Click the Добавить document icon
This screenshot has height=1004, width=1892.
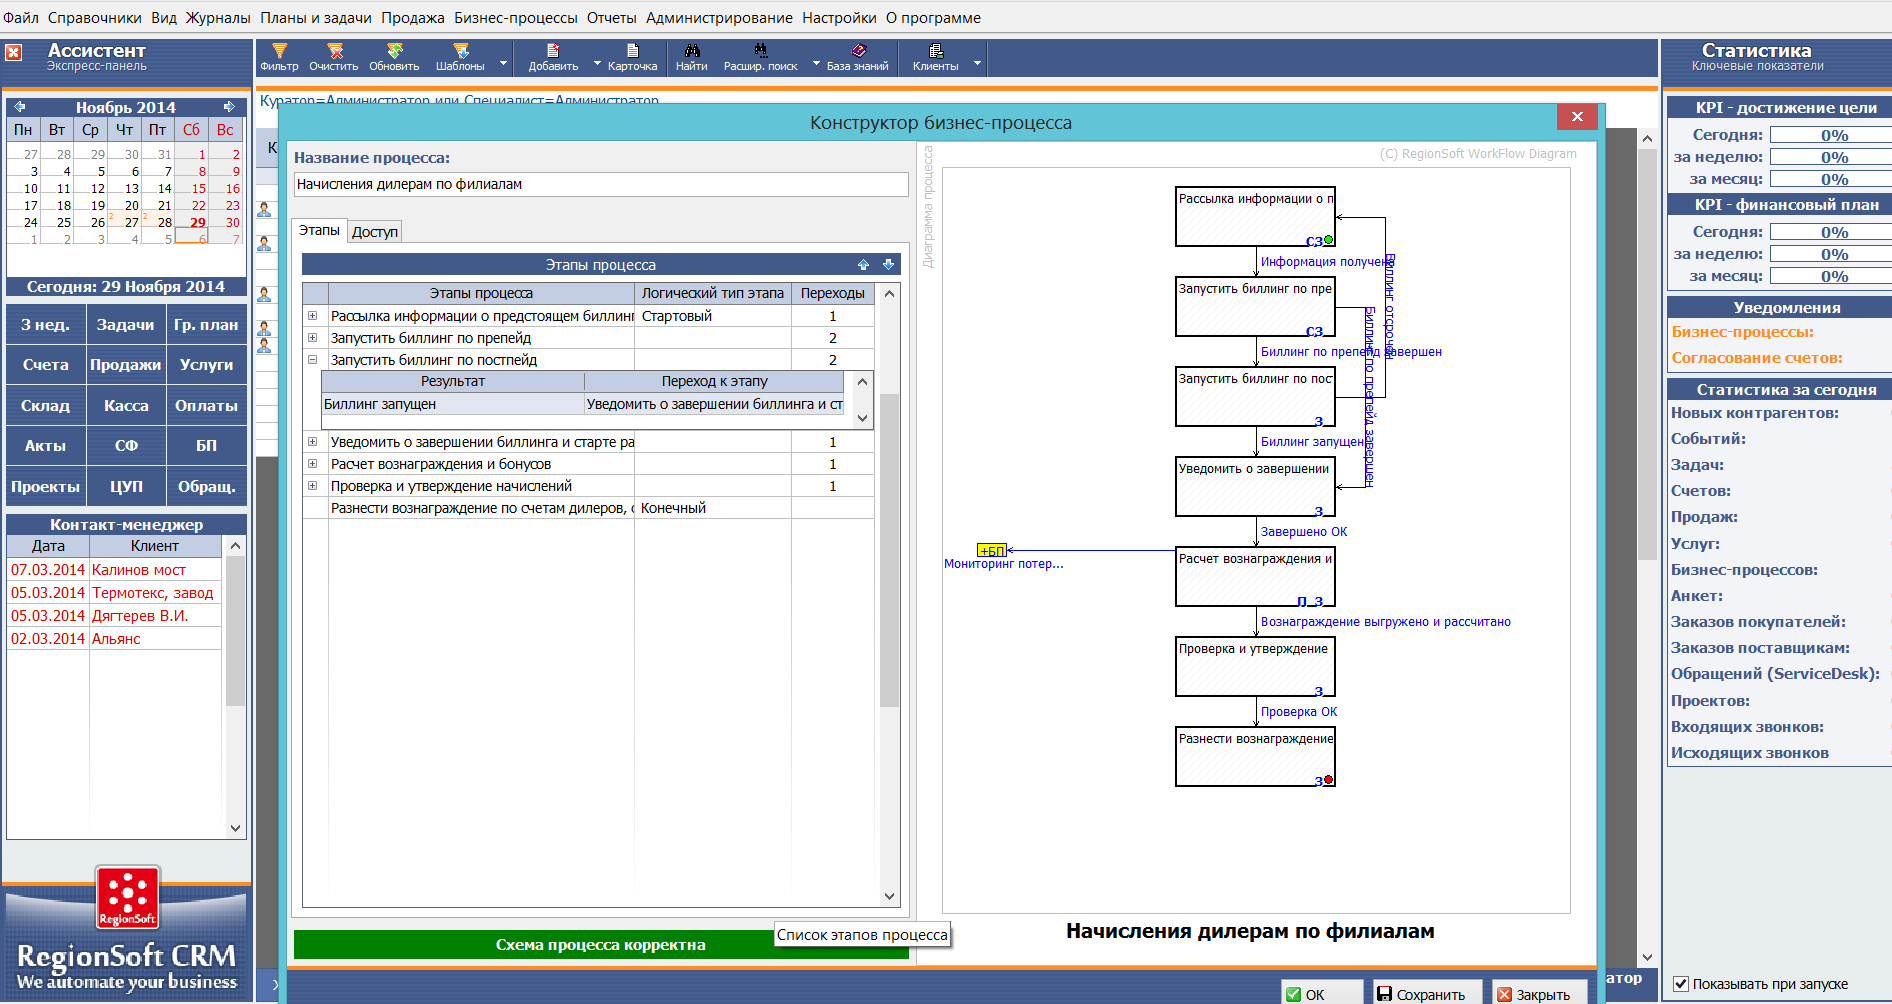553,51
